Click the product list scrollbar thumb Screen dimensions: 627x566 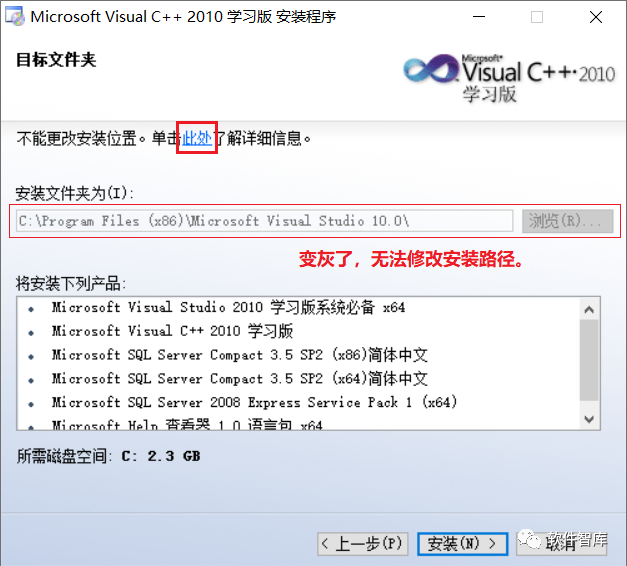[x=589, y=360]
